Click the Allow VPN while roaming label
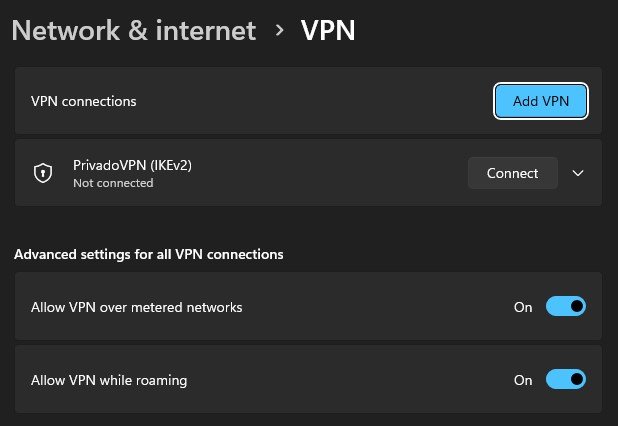Image resolution: width=618 pixels, height=426 pixels. (109, 380)
